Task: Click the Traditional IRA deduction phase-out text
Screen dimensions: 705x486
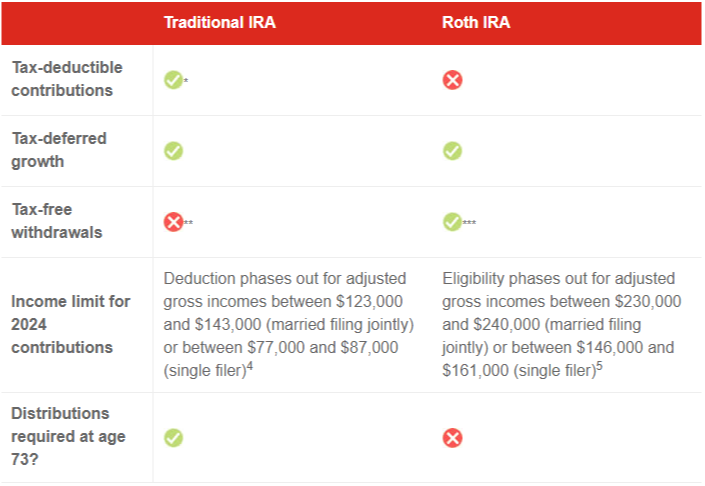Action: click(288, 324)
